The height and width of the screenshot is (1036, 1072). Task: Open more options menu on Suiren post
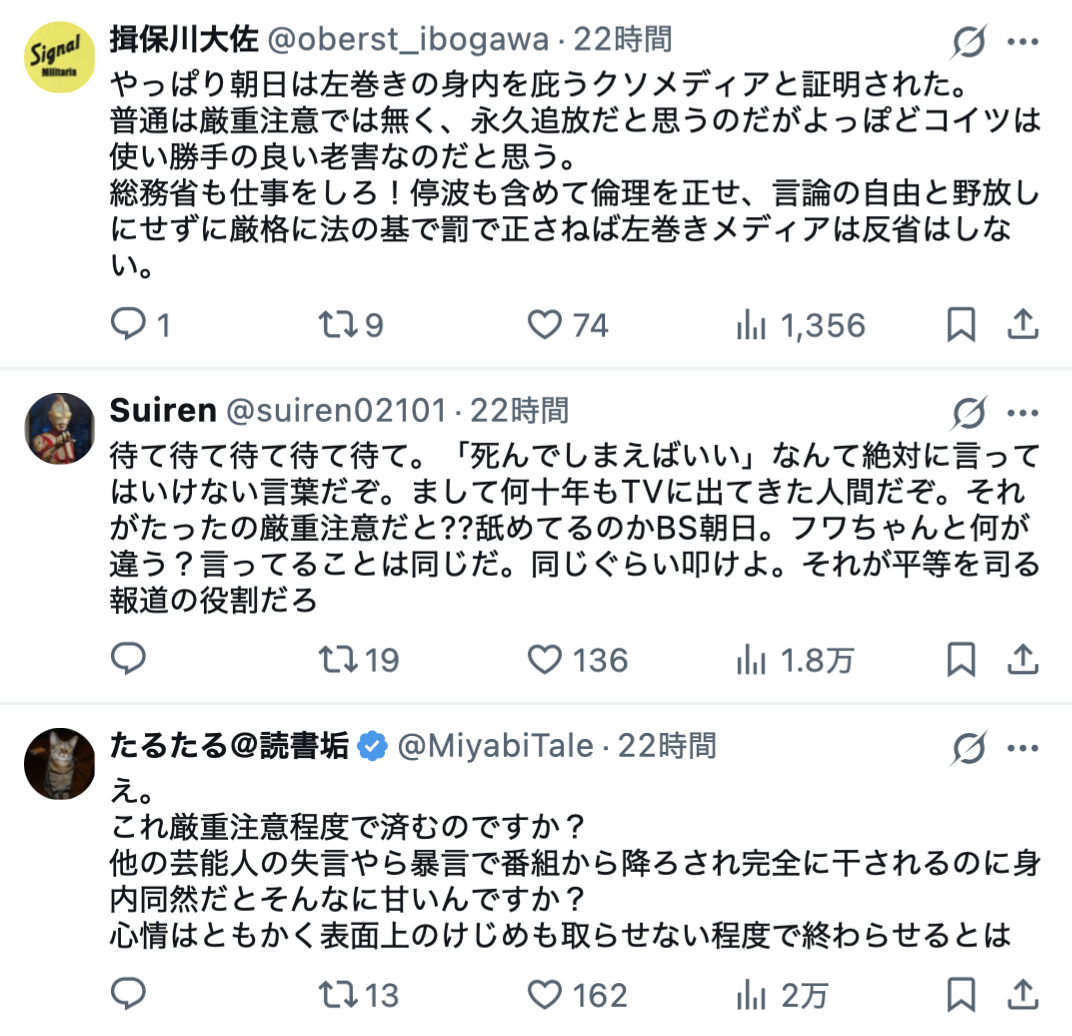point(1021,413)
